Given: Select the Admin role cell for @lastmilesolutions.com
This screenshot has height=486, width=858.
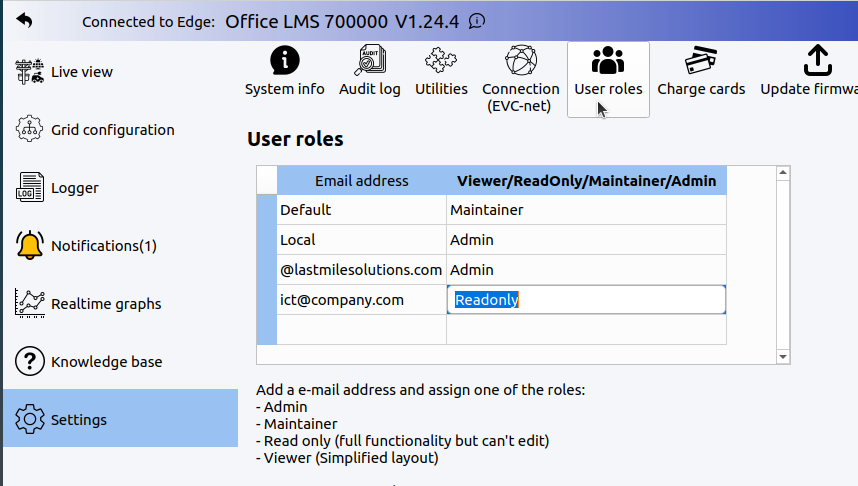Looking at the screenshot, I should [x=587, y=270].
